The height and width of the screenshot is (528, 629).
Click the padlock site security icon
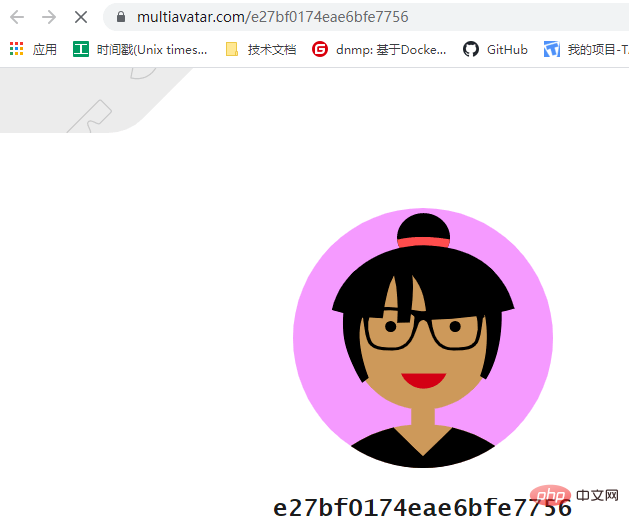120,17
